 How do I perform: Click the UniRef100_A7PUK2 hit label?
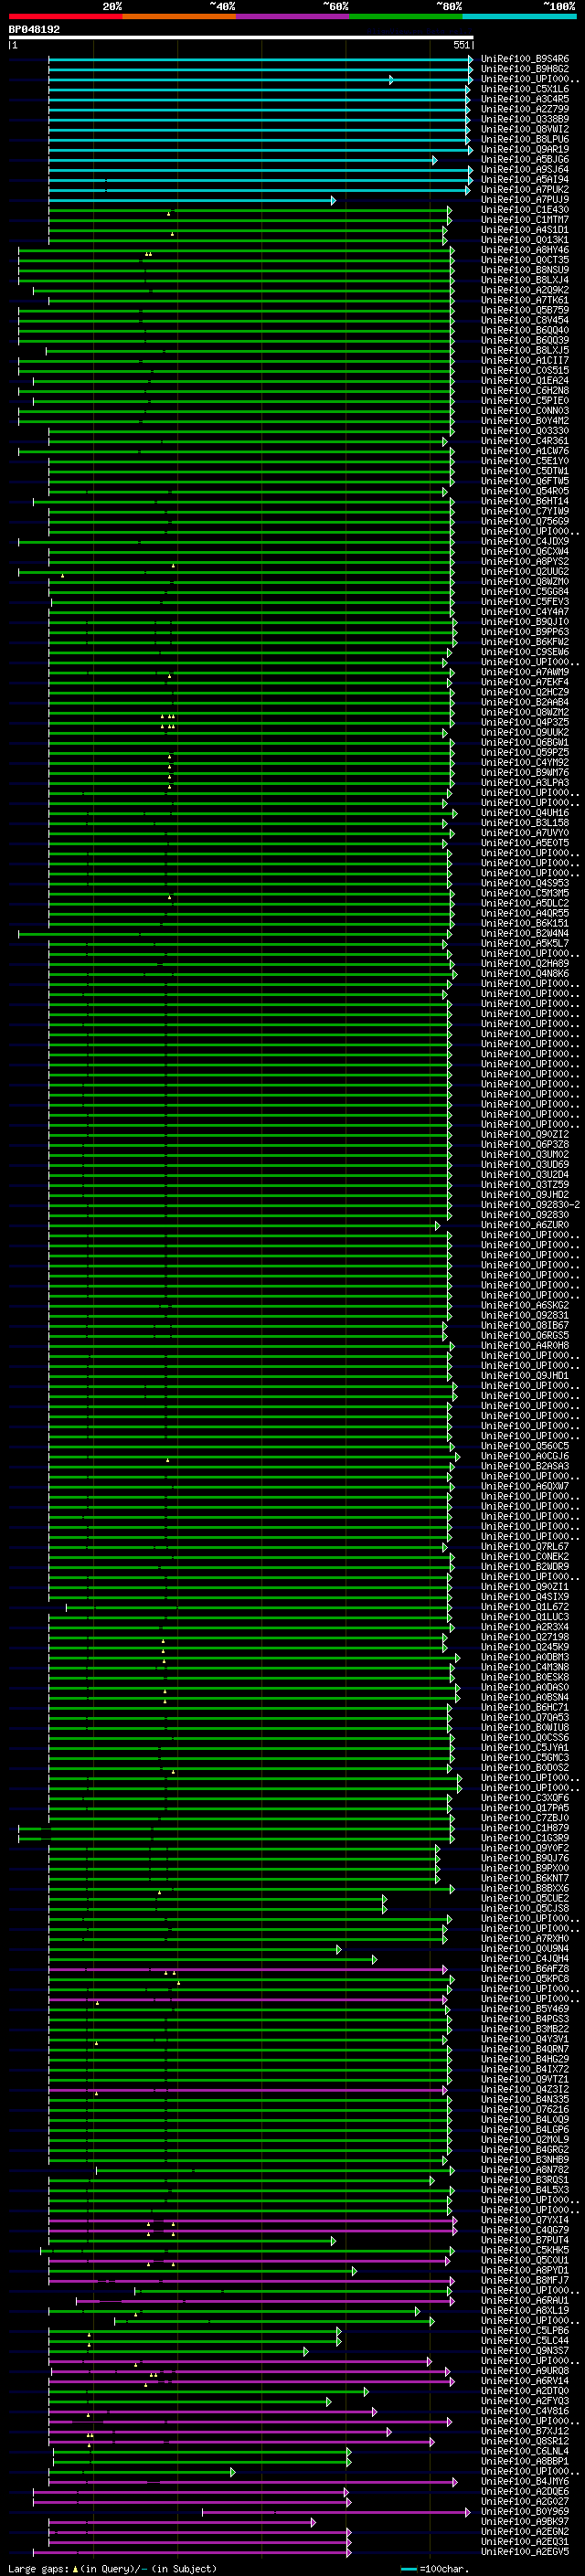(x=525, y=189)
